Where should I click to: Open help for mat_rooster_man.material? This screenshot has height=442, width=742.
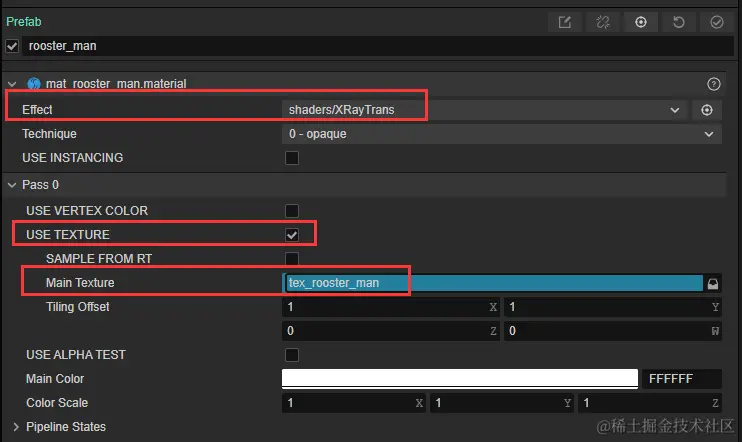pyautogui.click(x=714, y=84)
